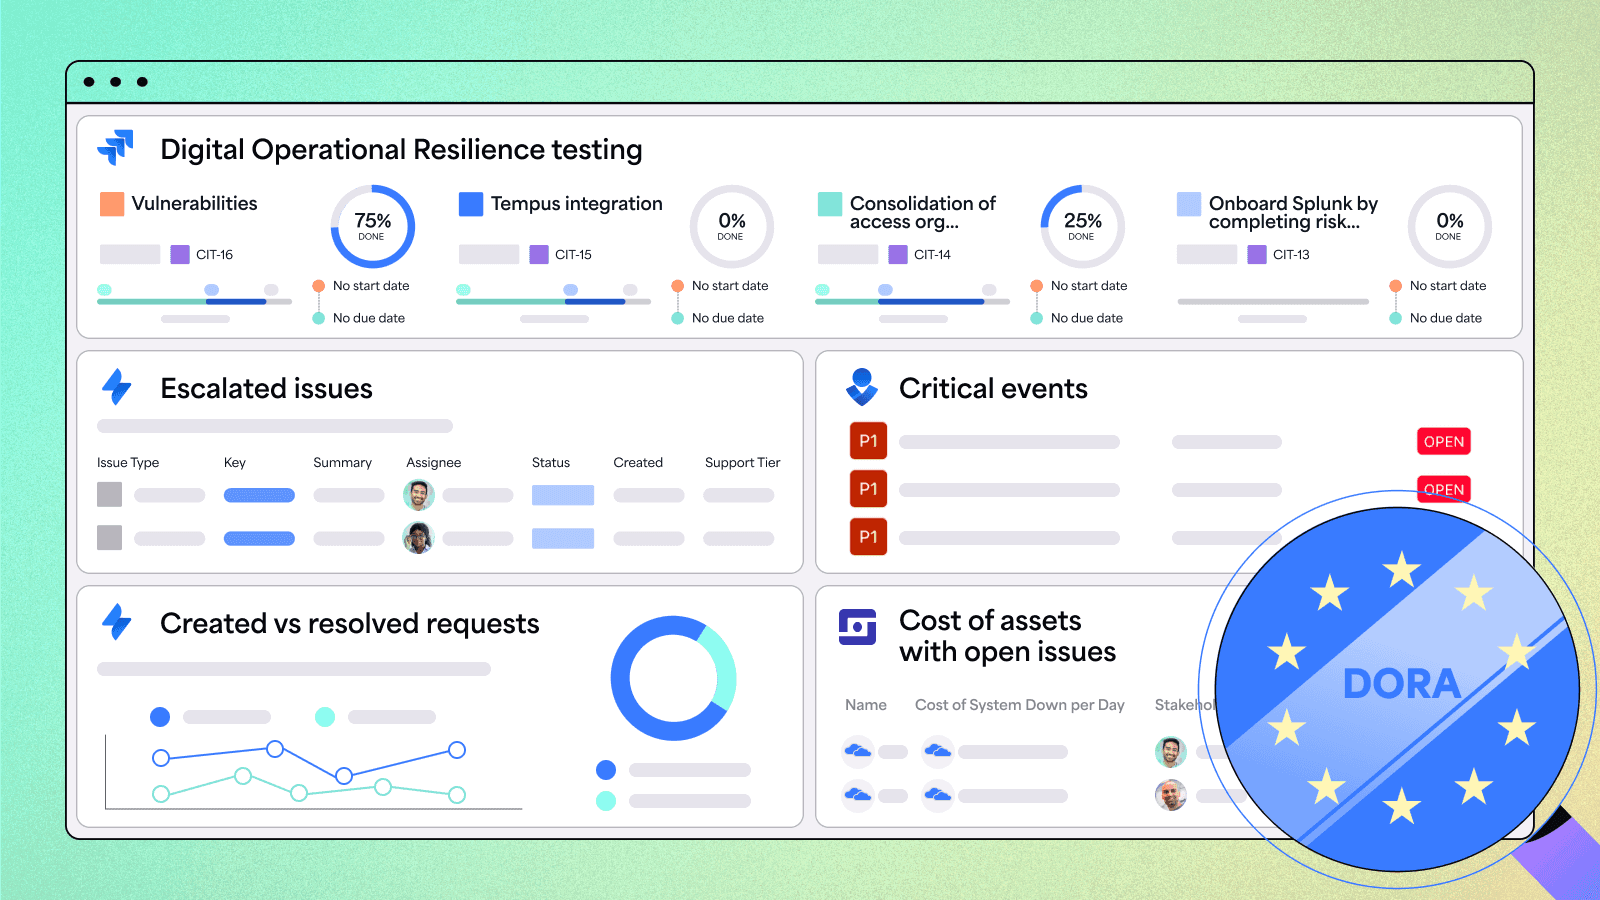Screen dimensions: 1600x900
Task: Toggle the blue series legend dot in line chart
Action: [x=160, y=716]
